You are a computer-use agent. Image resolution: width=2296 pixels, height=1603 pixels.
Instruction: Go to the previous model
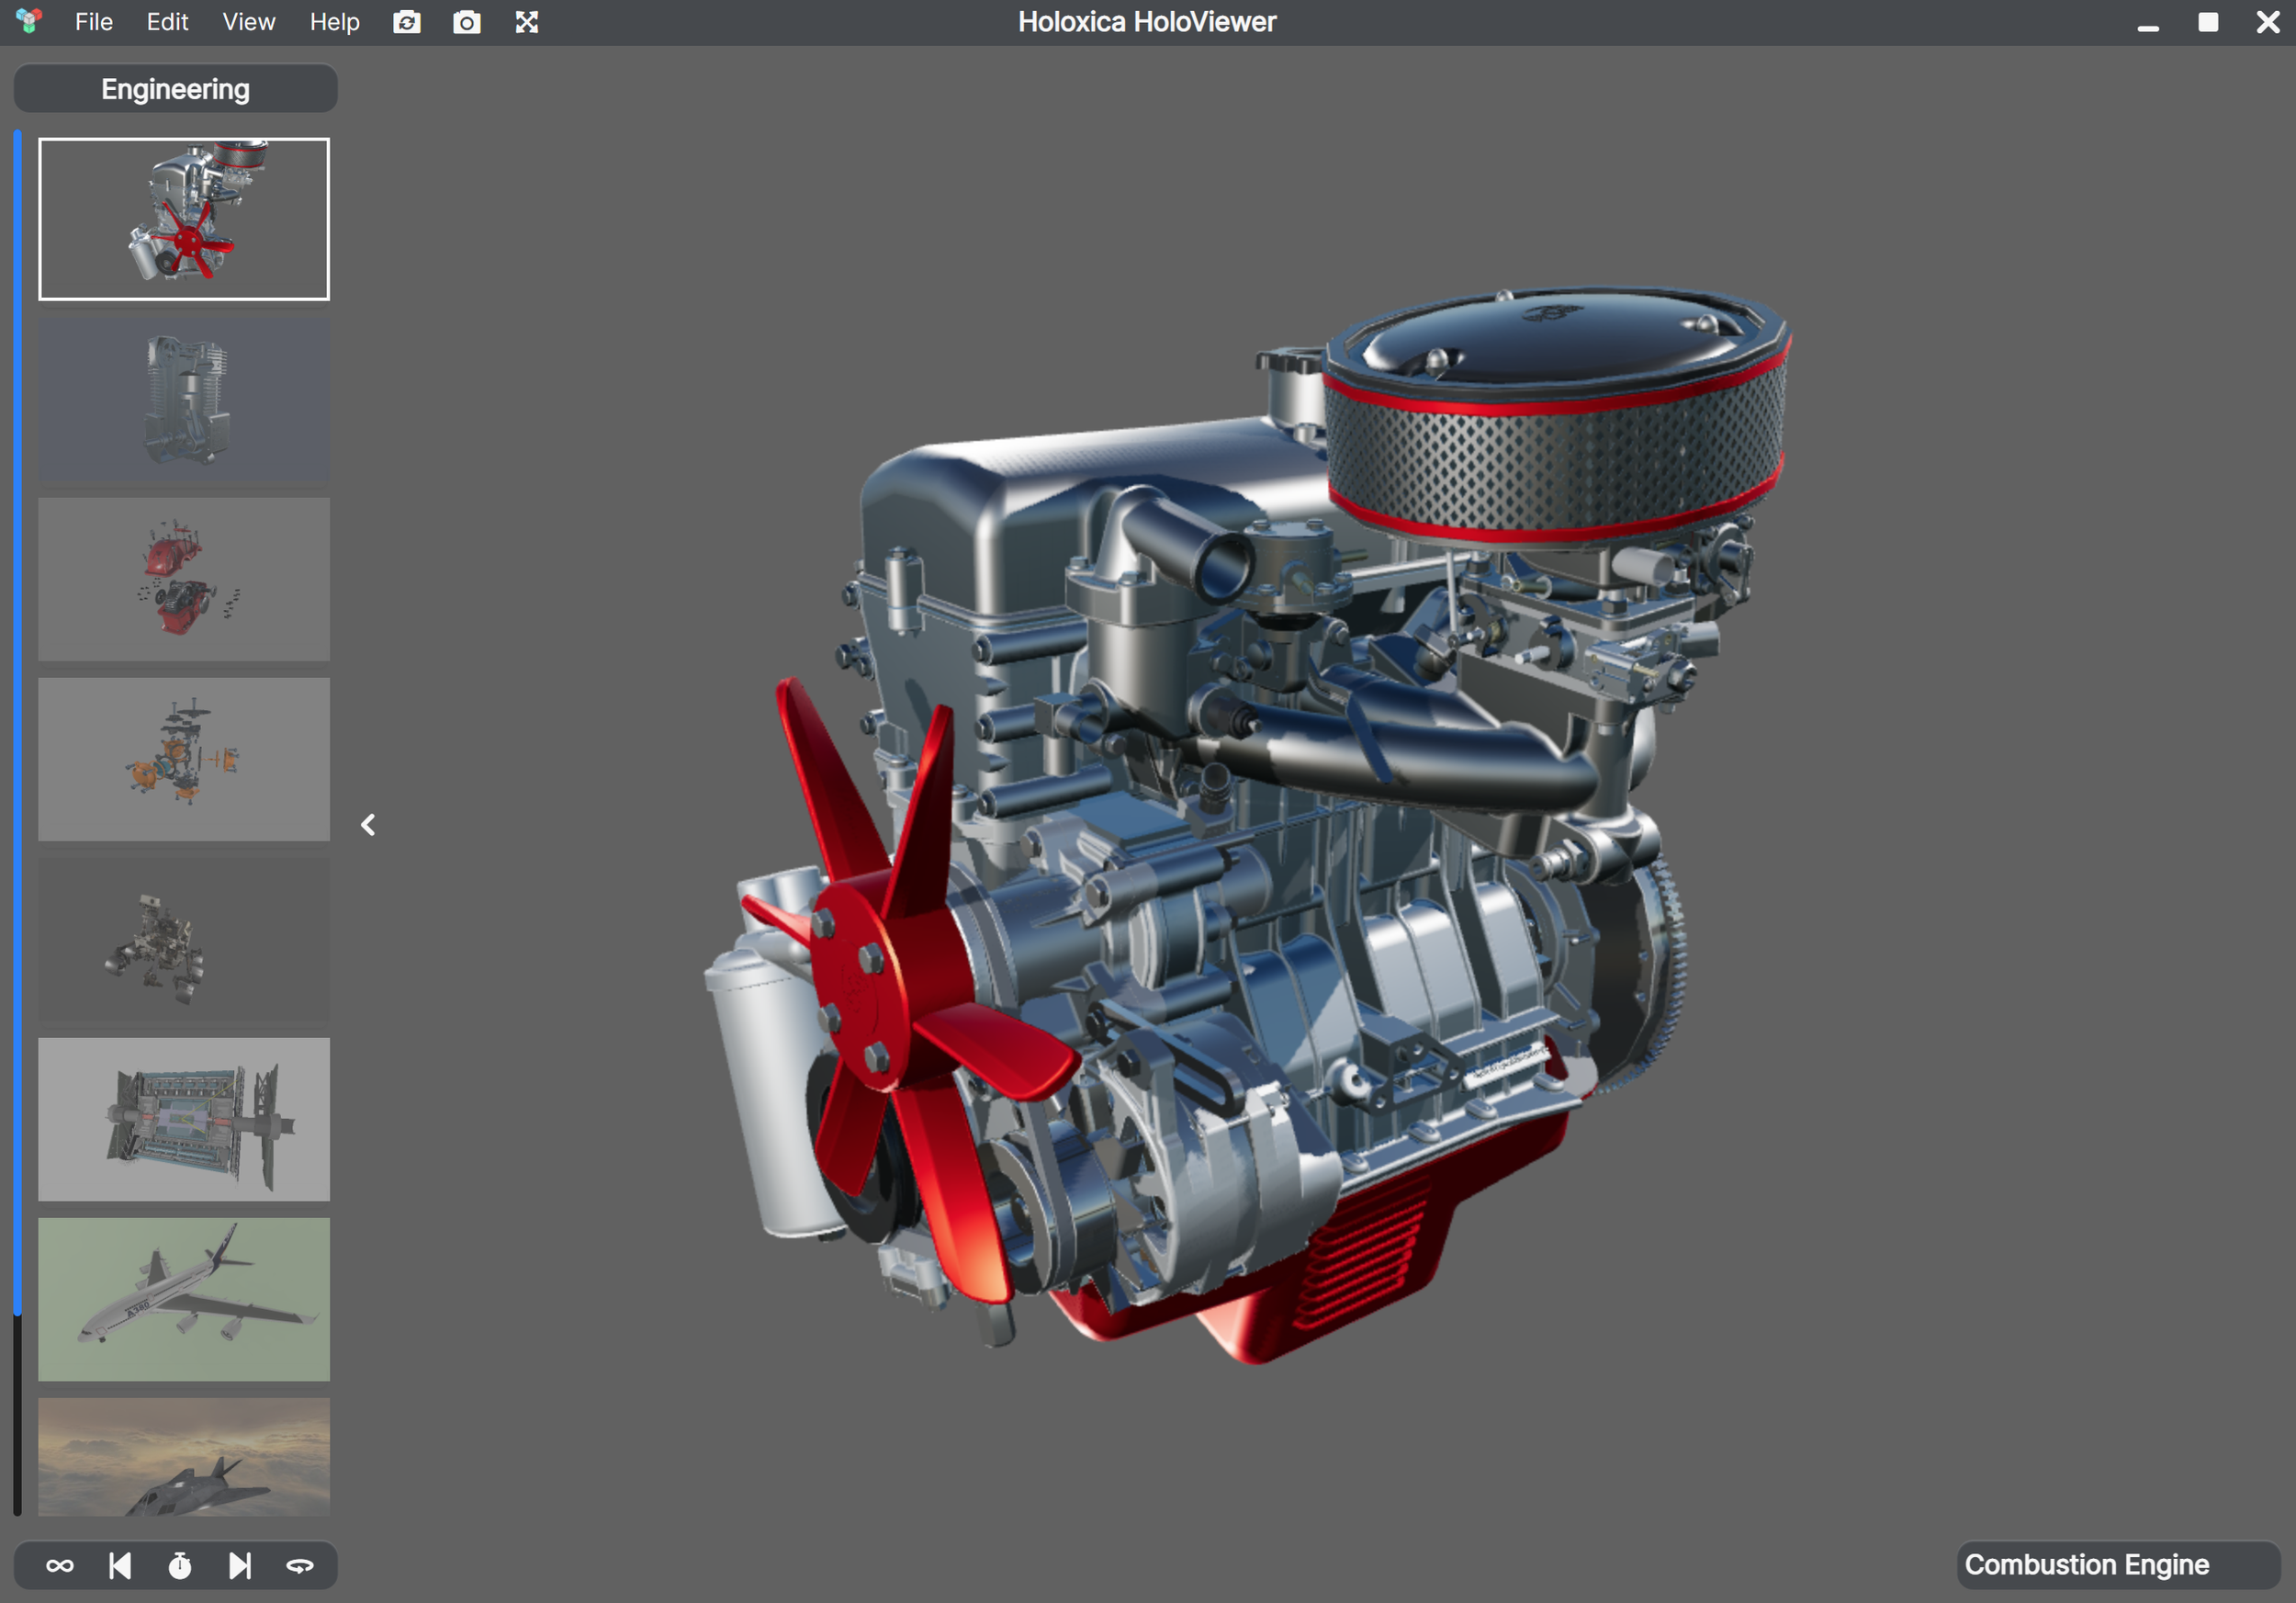tap(120, 1566)
